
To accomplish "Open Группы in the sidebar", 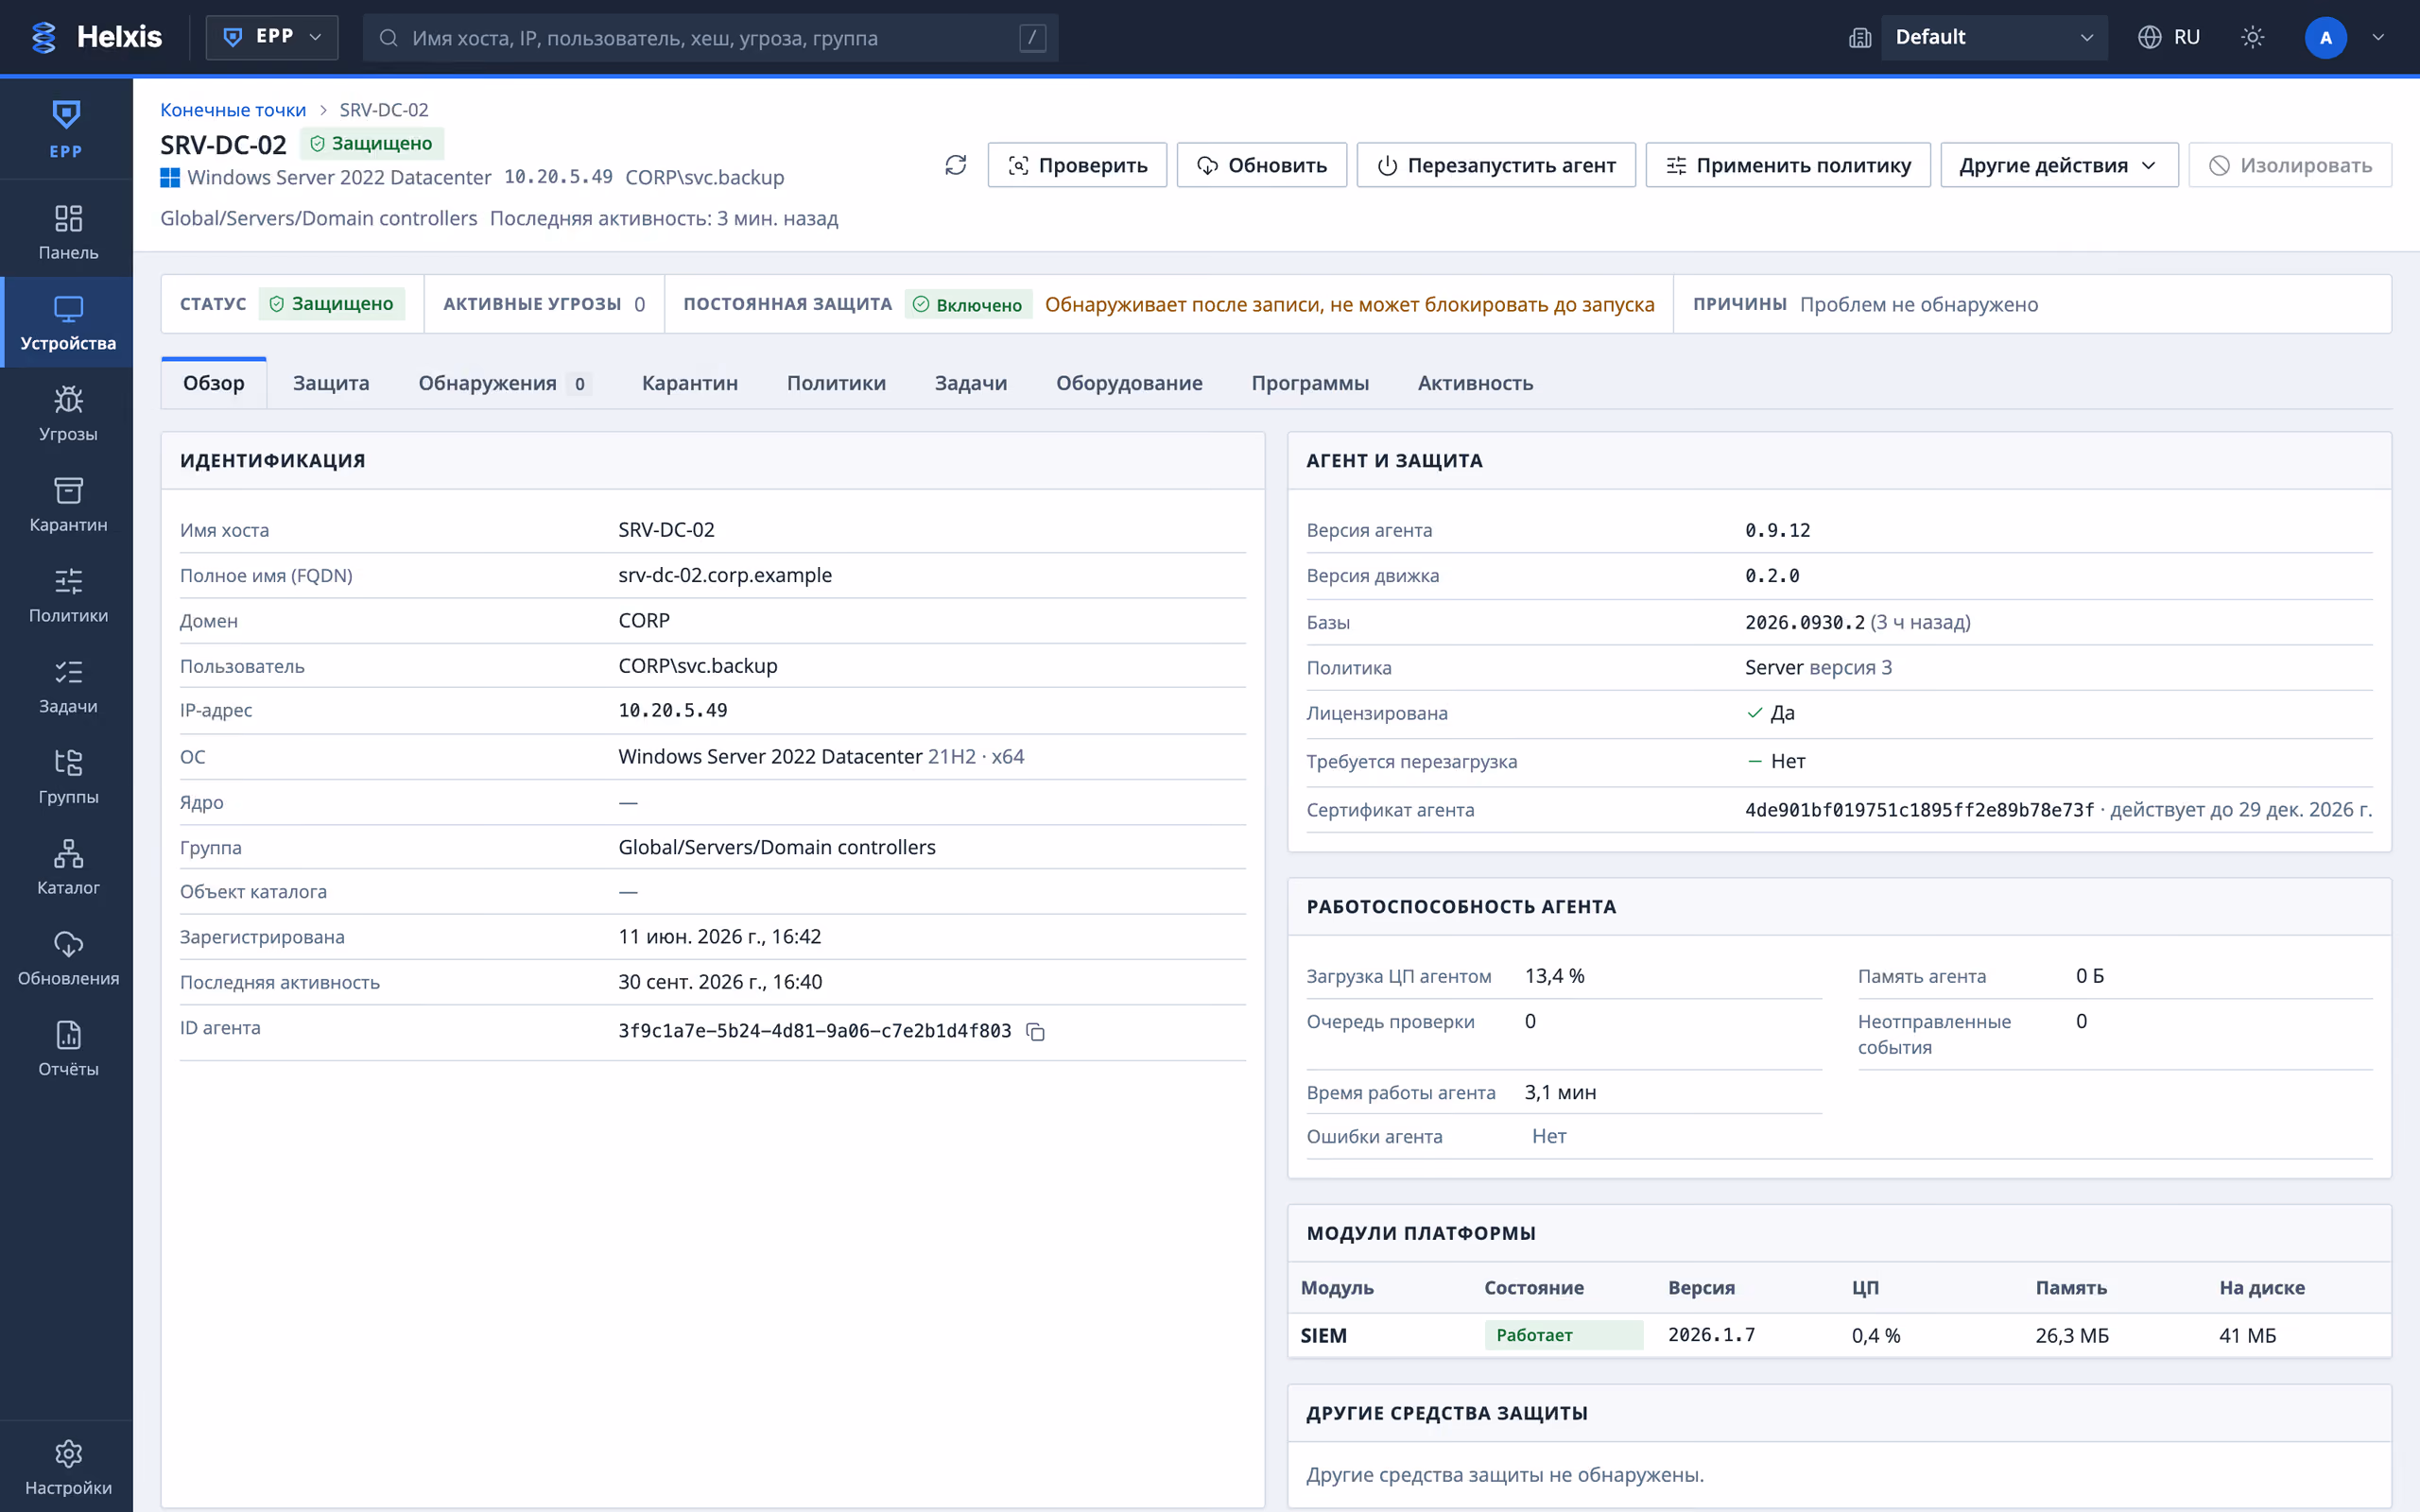I will (x=68, y=777).
